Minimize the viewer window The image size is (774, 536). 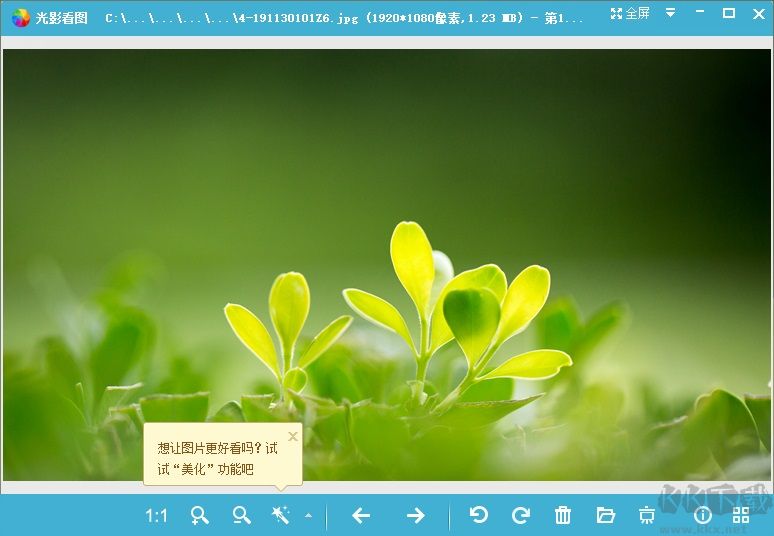699,12
